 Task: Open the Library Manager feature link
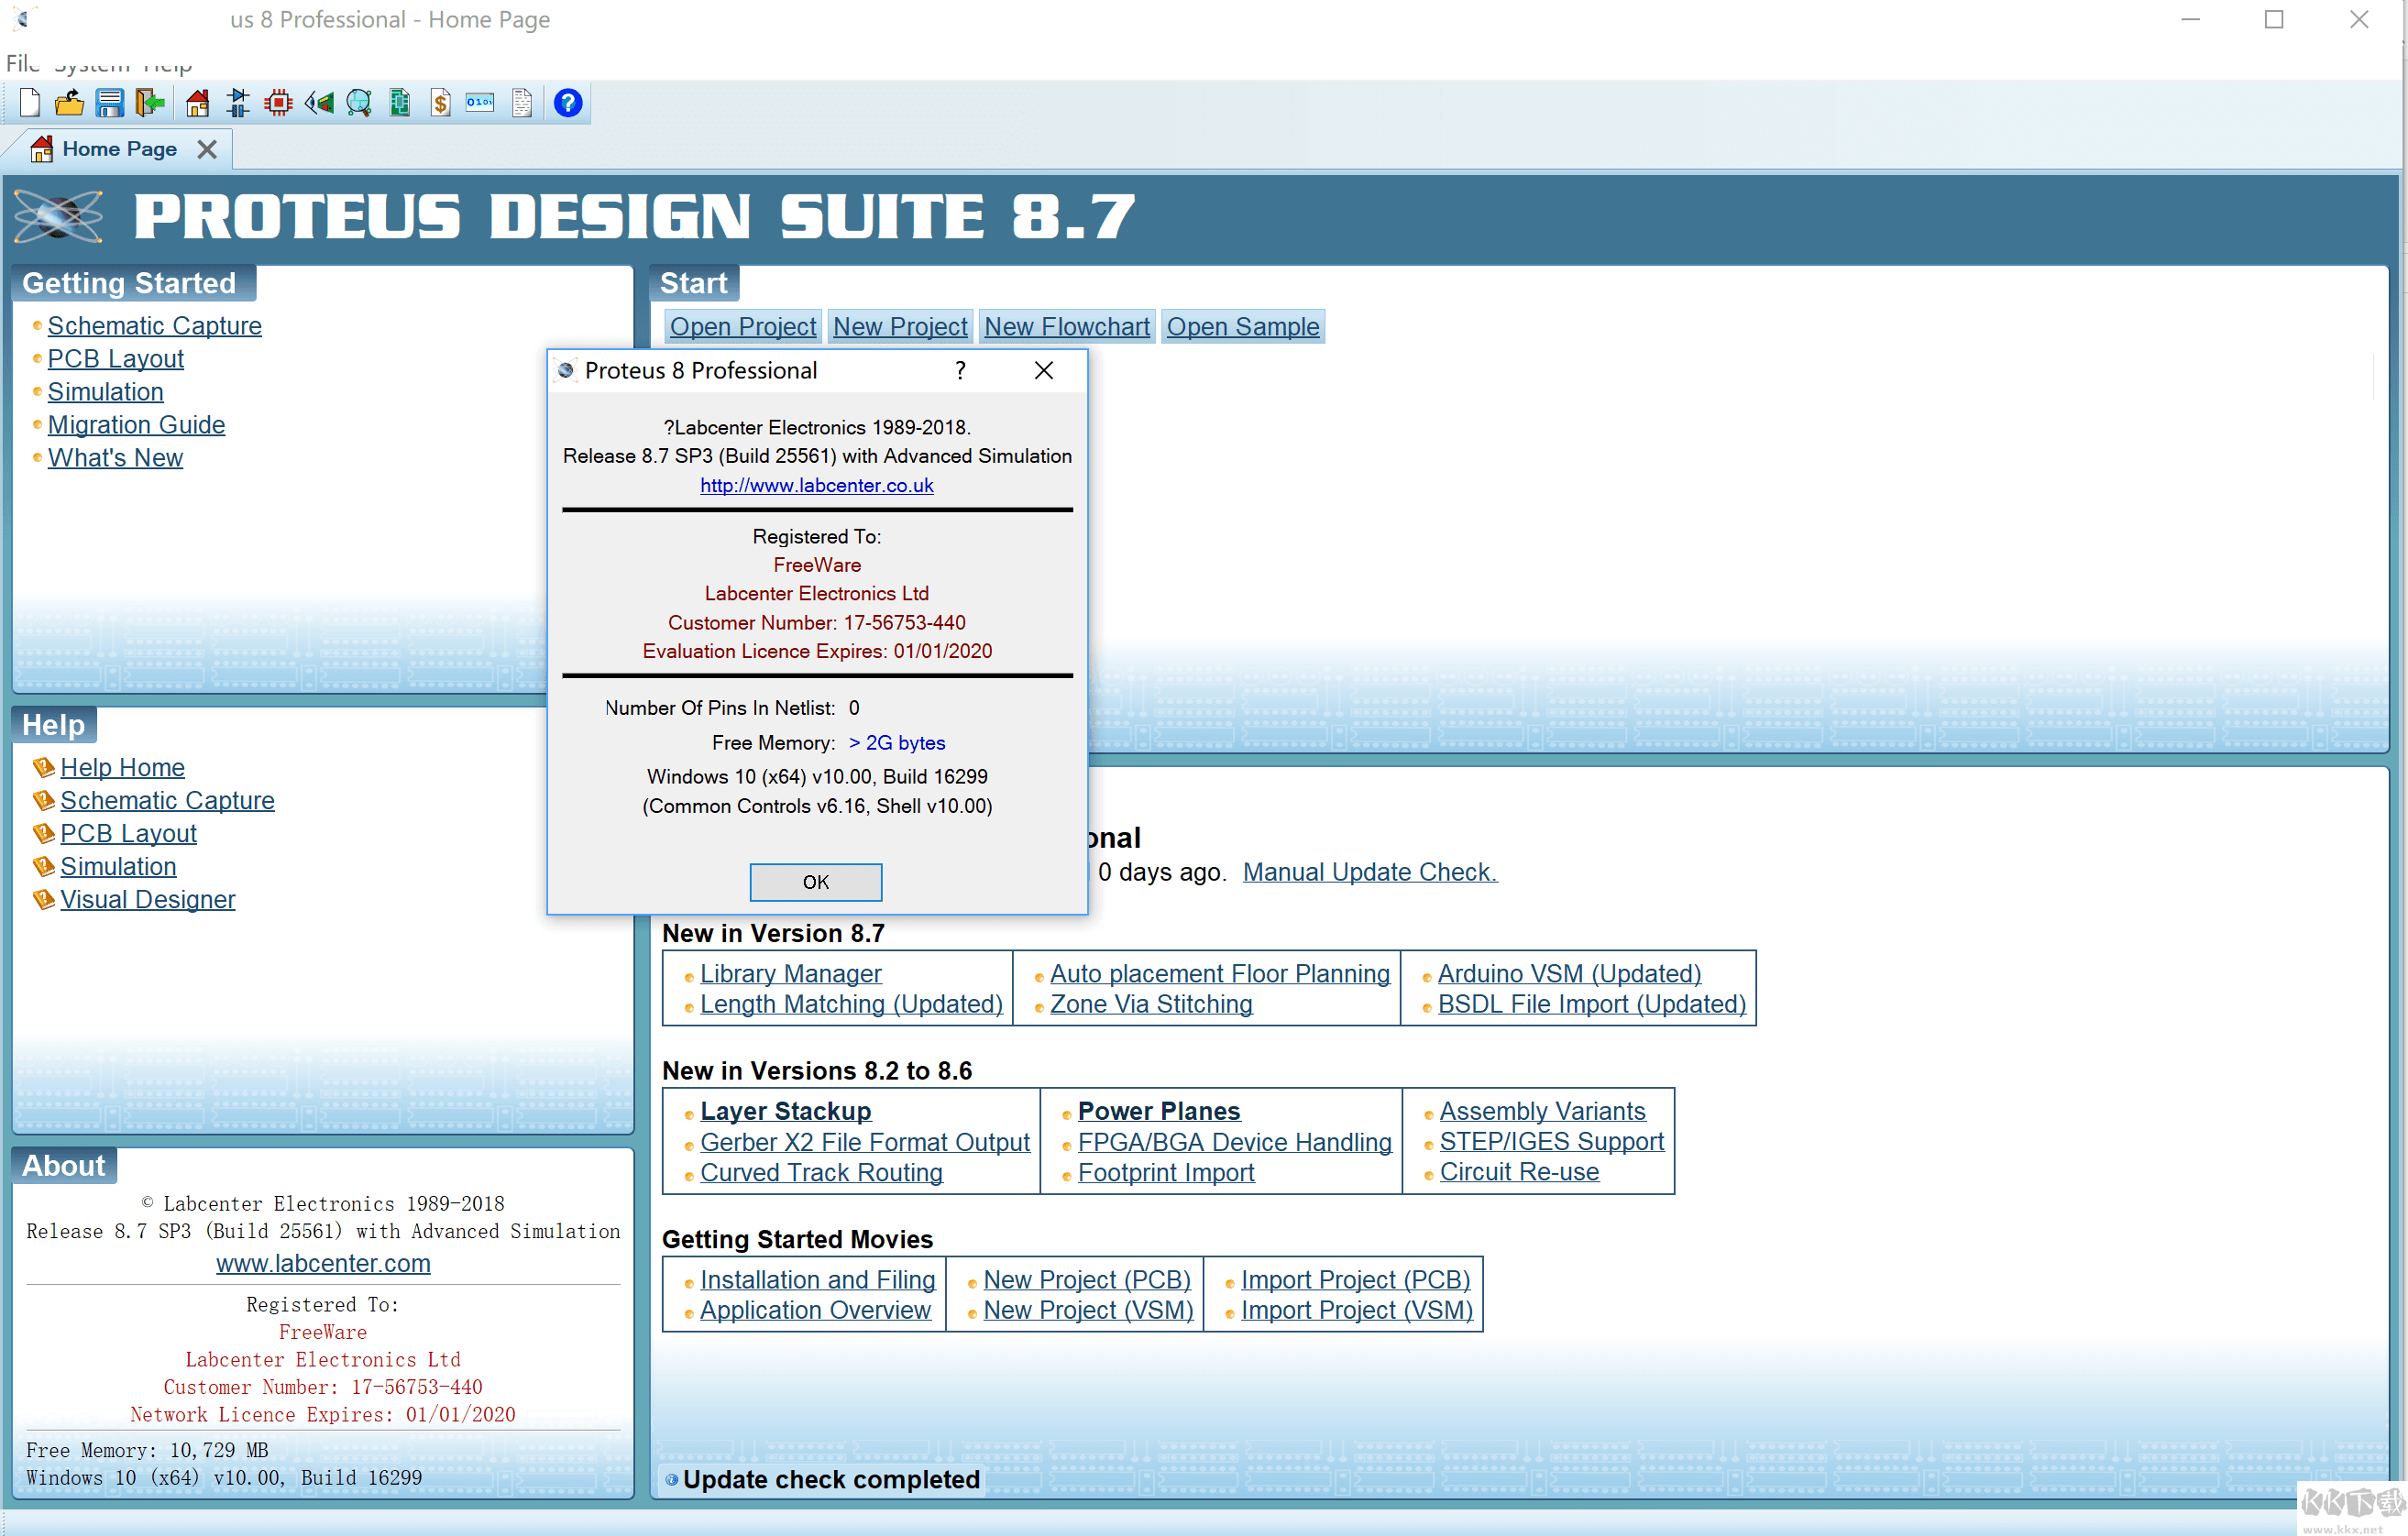(x=790, y=973)
